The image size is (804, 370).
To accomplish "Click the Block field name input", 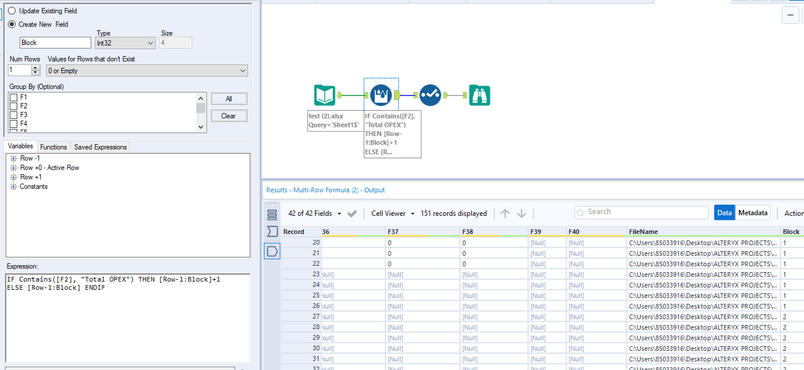I will (x=55, y=43).
